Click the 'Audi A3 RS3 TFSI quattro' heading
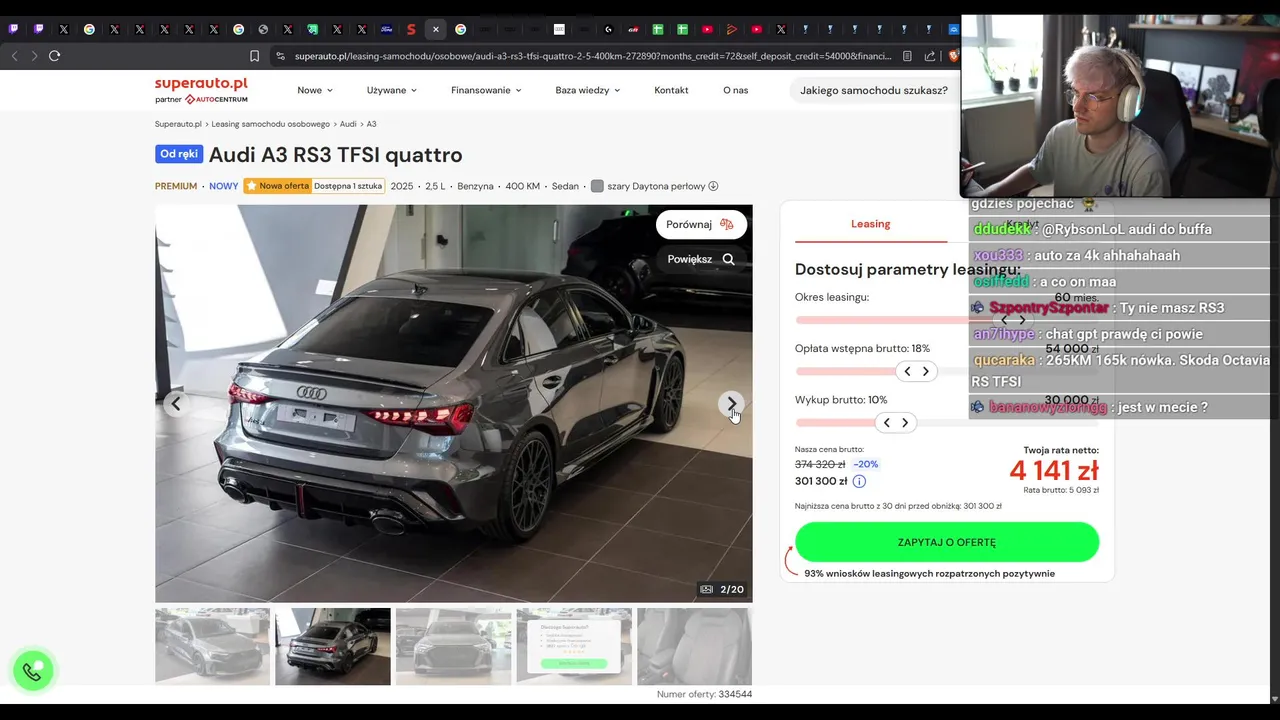Viewport: 1280px width, 720px height. tap(336, 155)
